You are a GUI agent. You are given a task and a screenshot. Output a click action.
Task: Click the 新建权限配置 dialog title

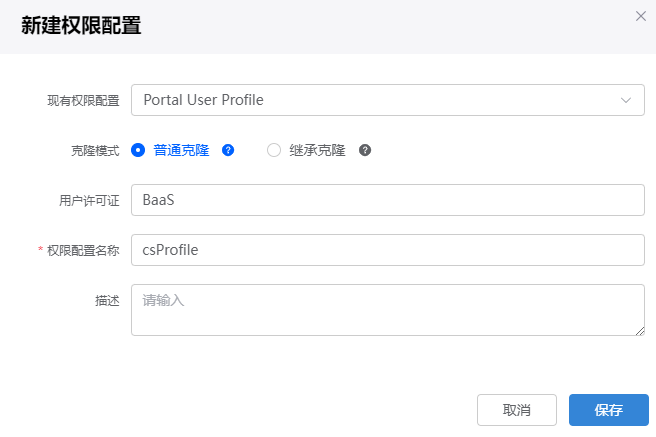click(x=81, y=26)
